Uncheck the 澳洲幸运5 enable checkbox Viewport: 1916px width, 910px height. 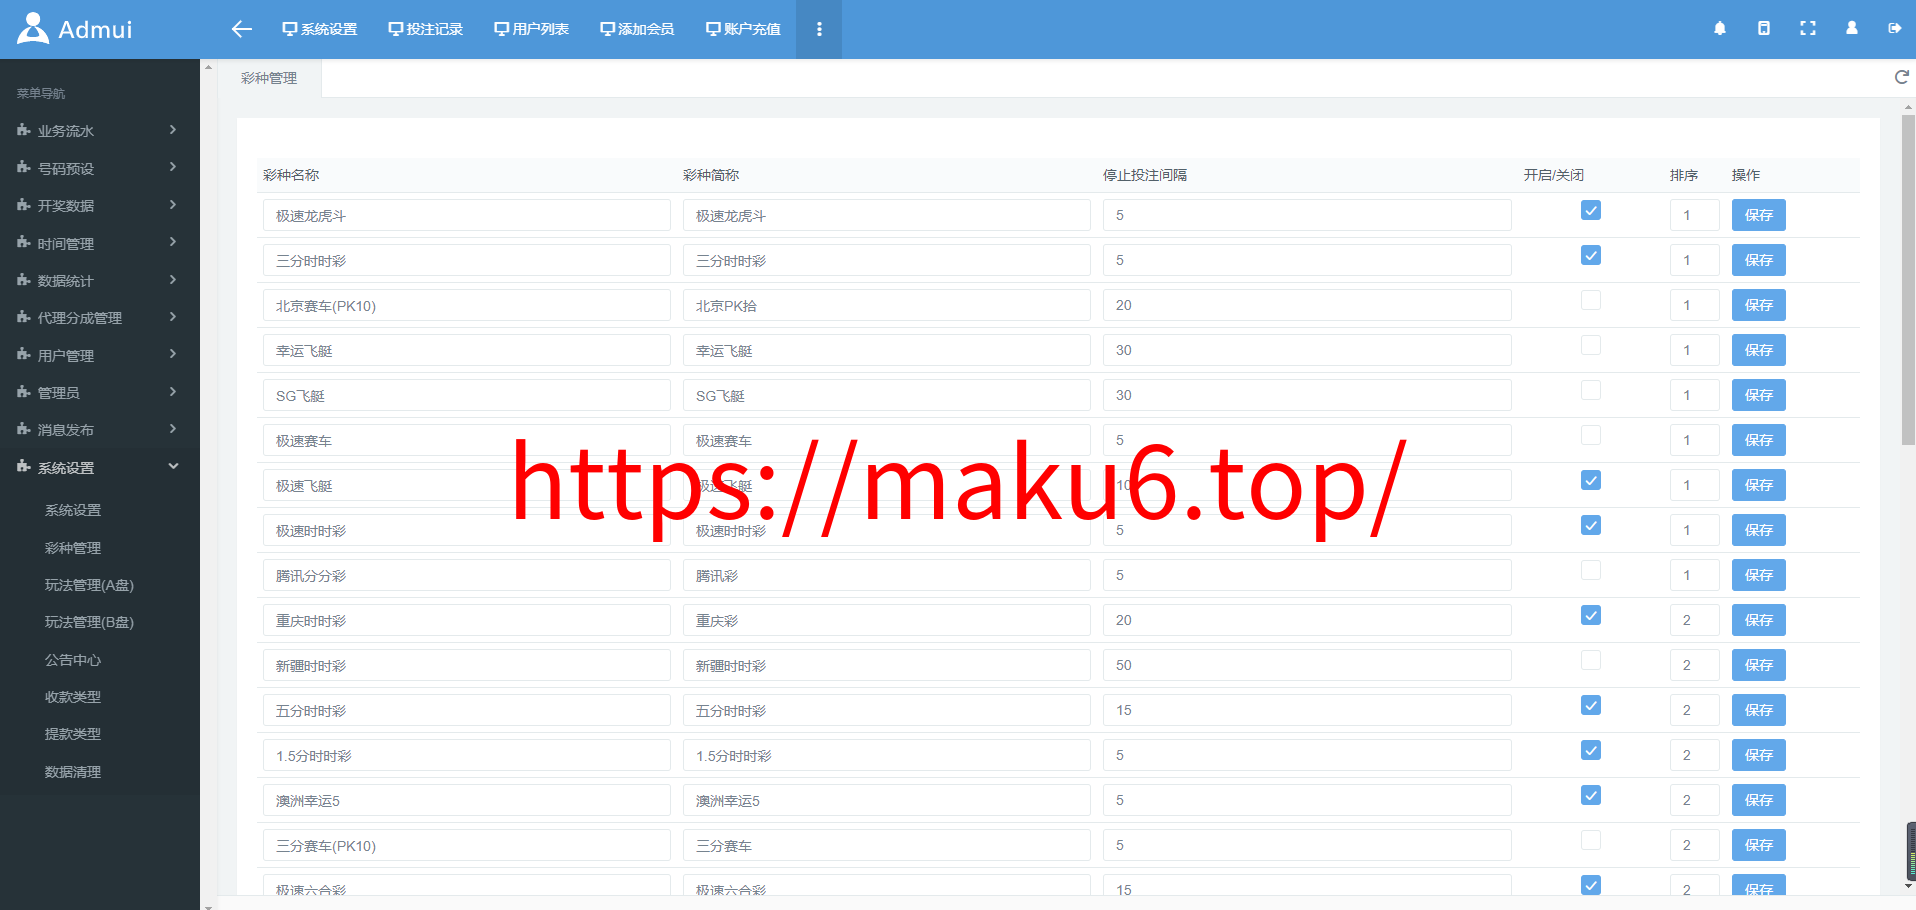tap(1591, 795)
